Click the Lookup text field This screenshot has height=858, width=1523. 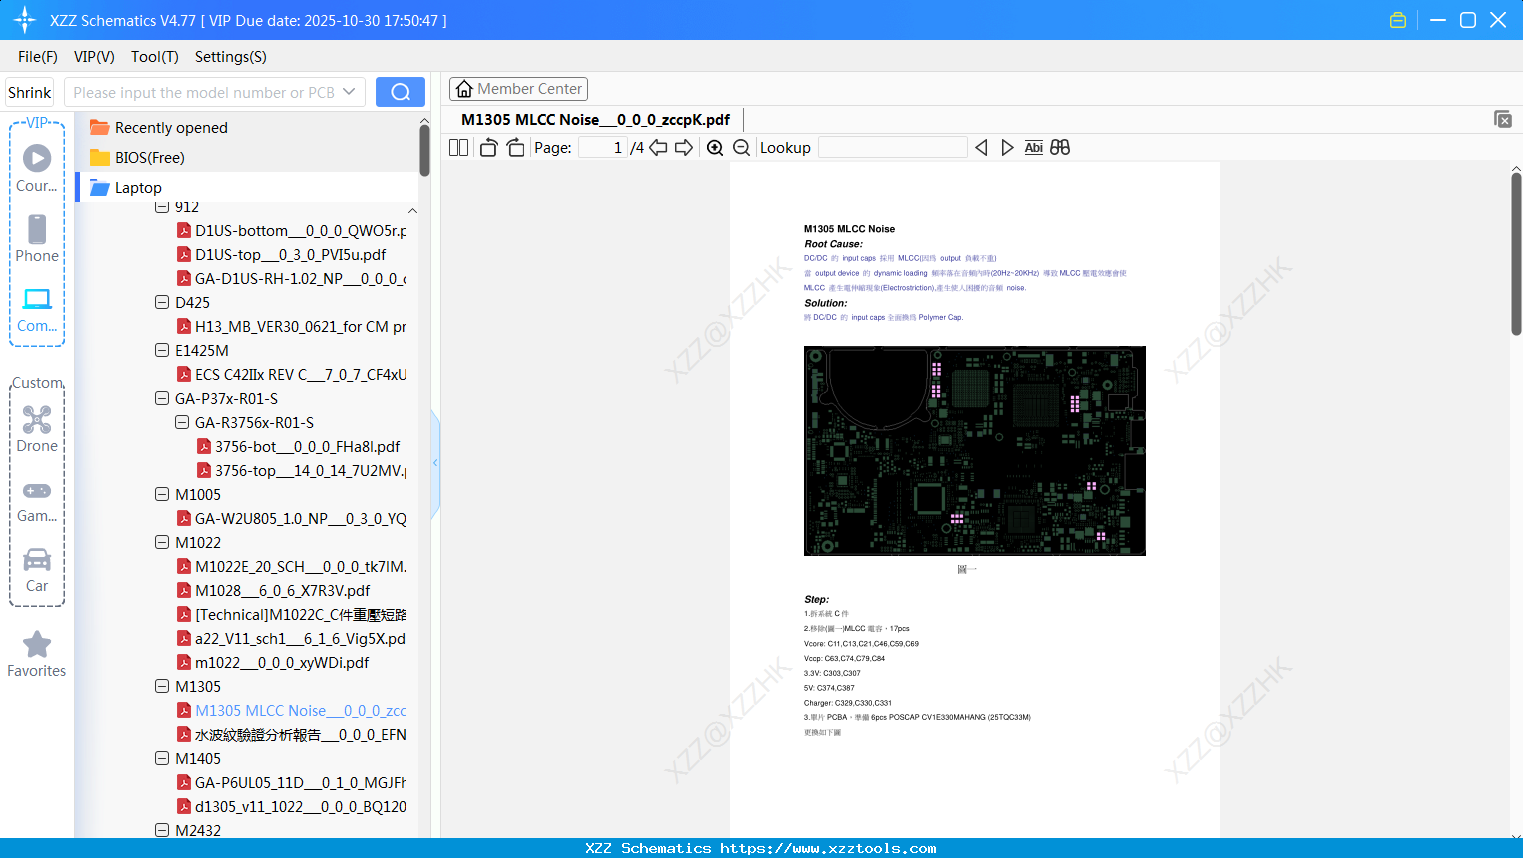(x=893, y=147)
